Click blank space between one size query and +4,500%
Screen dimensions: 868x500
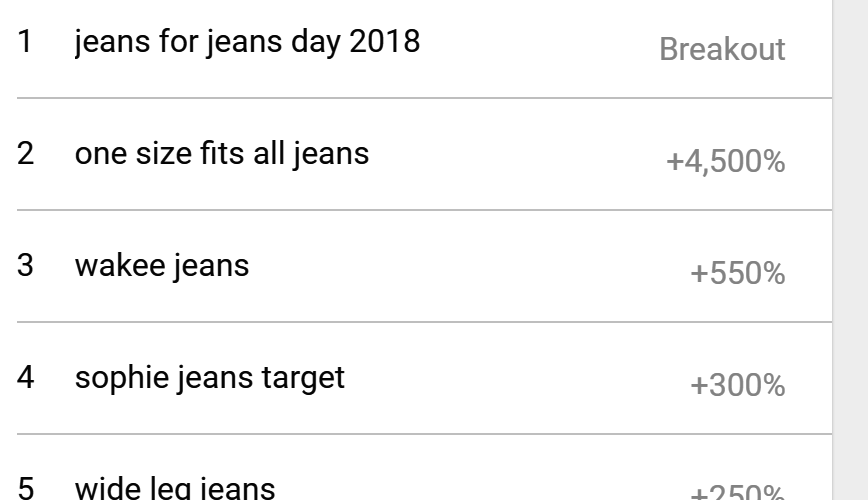click(520, 156)
